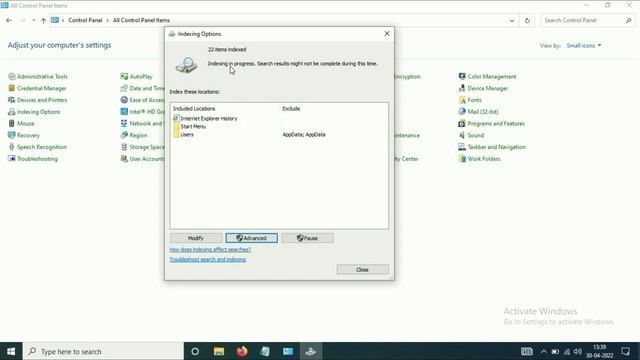The width and height of the screenshot is (640, 360).
Task: Open Troubleshooting icon
Action: tap(11, 159)
